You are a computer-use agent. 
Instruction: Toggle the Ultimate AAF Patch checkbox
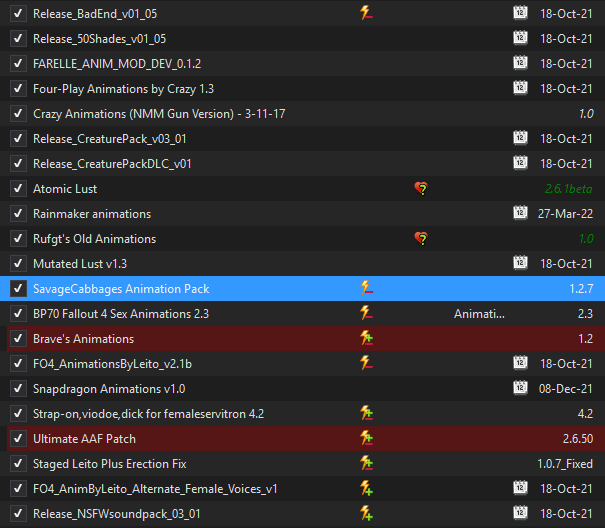[18, 439]
